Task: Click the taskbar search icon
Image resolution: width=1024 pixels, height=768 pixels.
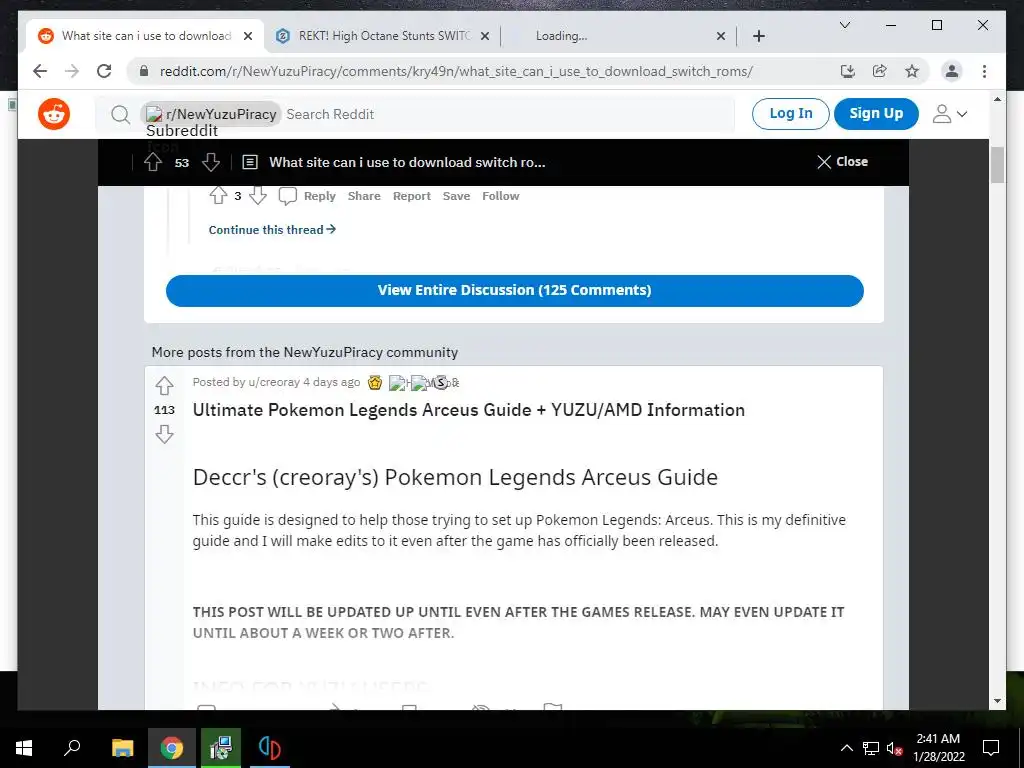Action: coord(72,748)
